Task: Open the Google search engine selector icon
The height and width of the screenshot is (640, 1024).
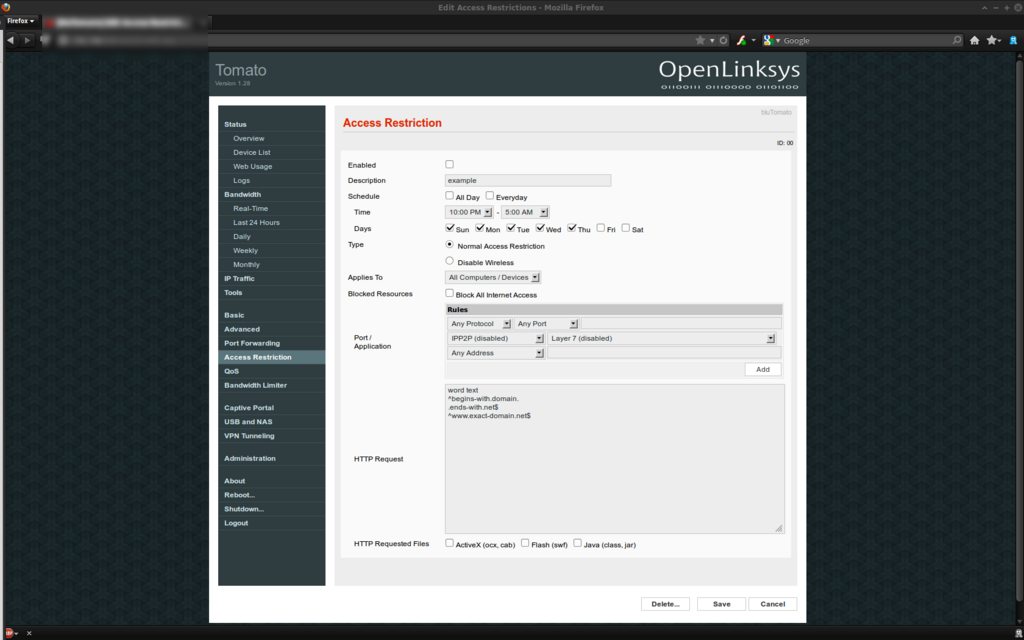Action: [x=769, y=40]
